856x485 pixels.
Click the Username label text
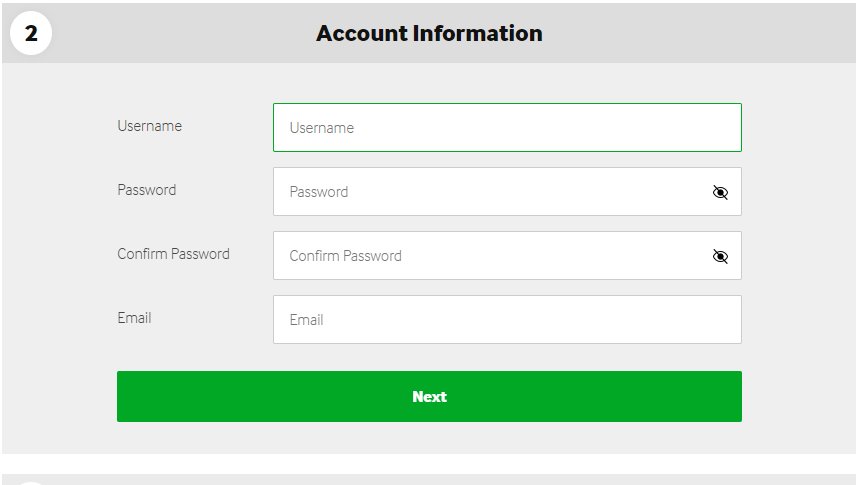click(x=150, y=126)
